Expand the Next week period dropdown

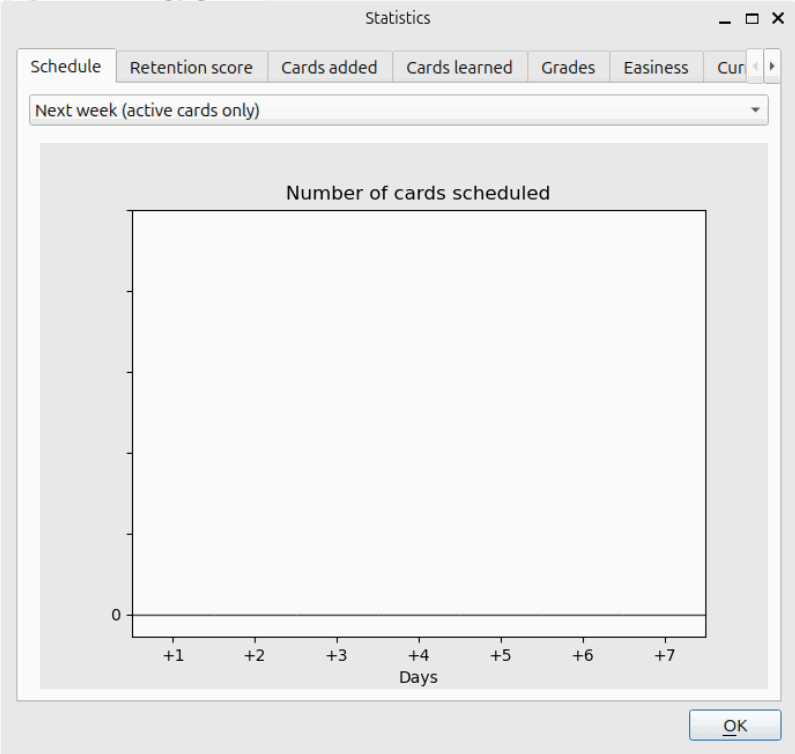tap(399, 110)
